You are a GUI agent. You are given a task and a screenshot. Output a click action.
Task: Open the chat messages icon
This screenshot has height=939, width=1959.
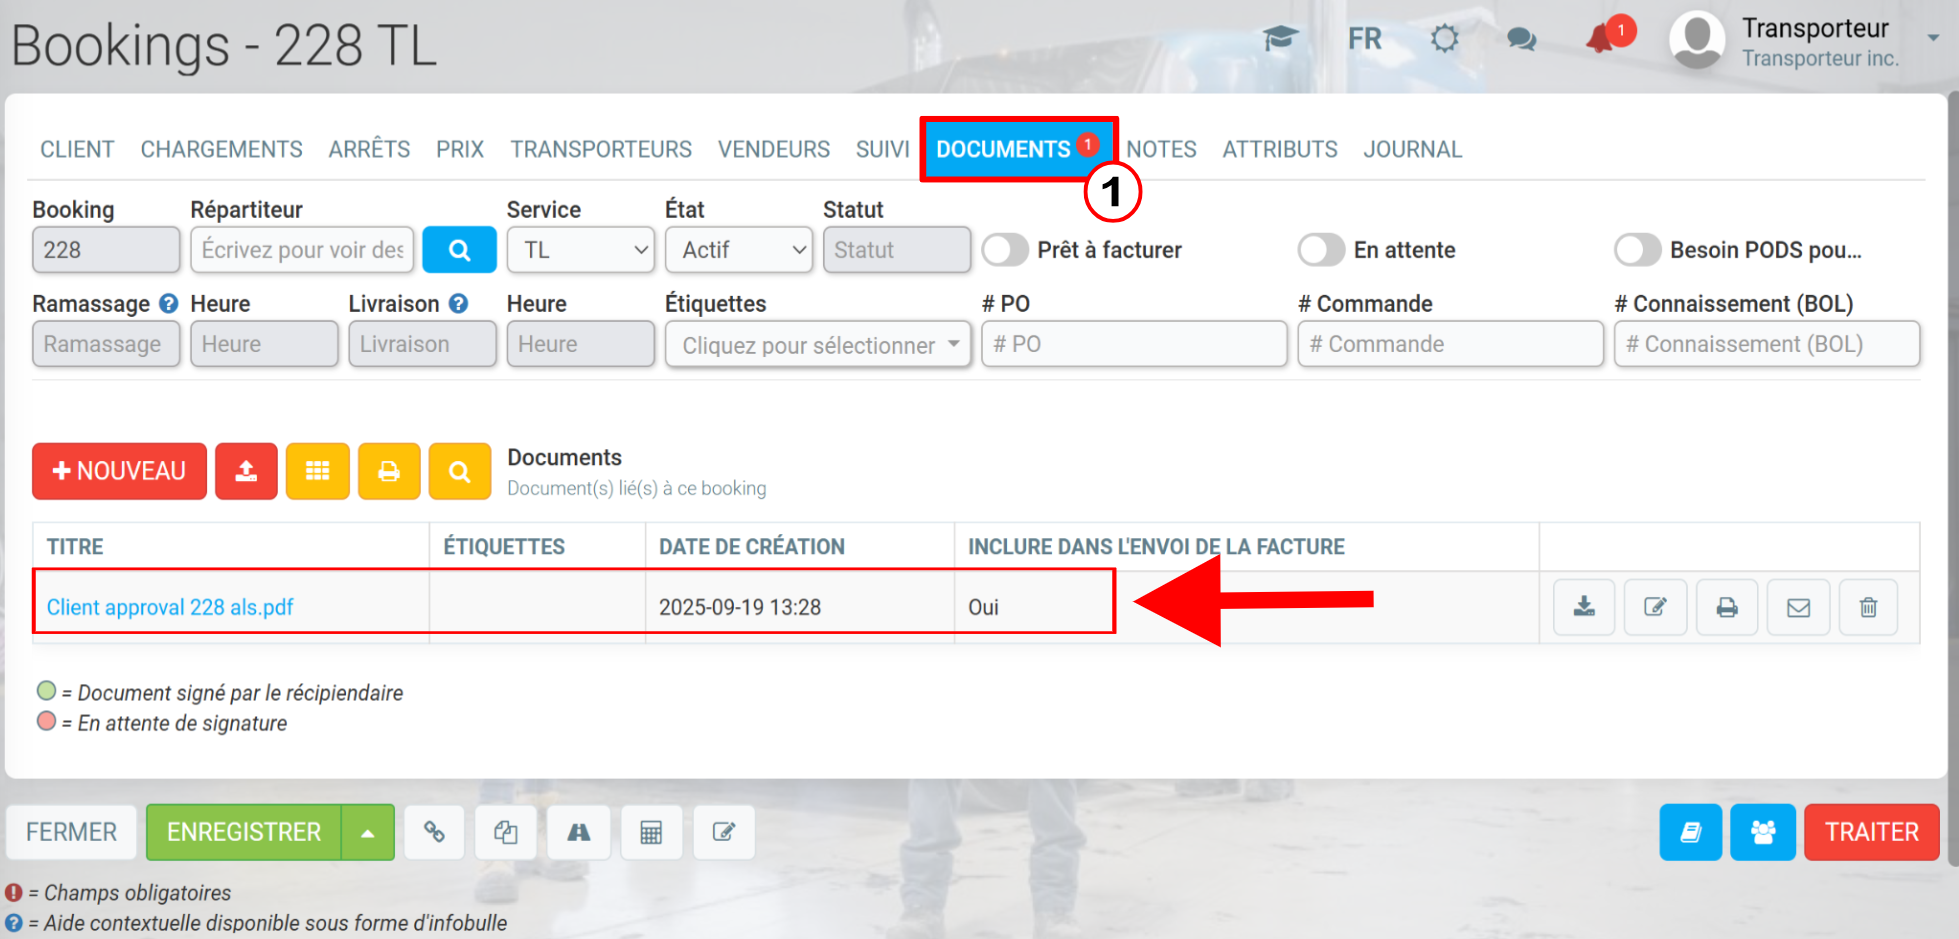[x=1521, y=39]
